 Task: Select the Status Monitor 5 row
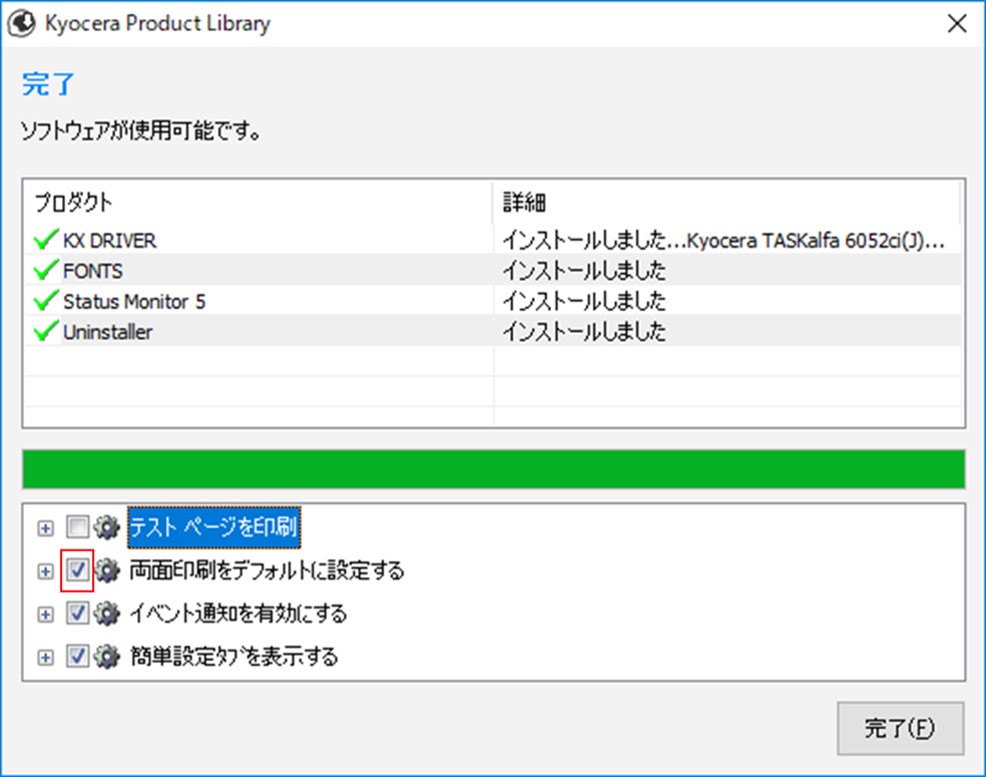click(x=494, y=300)
